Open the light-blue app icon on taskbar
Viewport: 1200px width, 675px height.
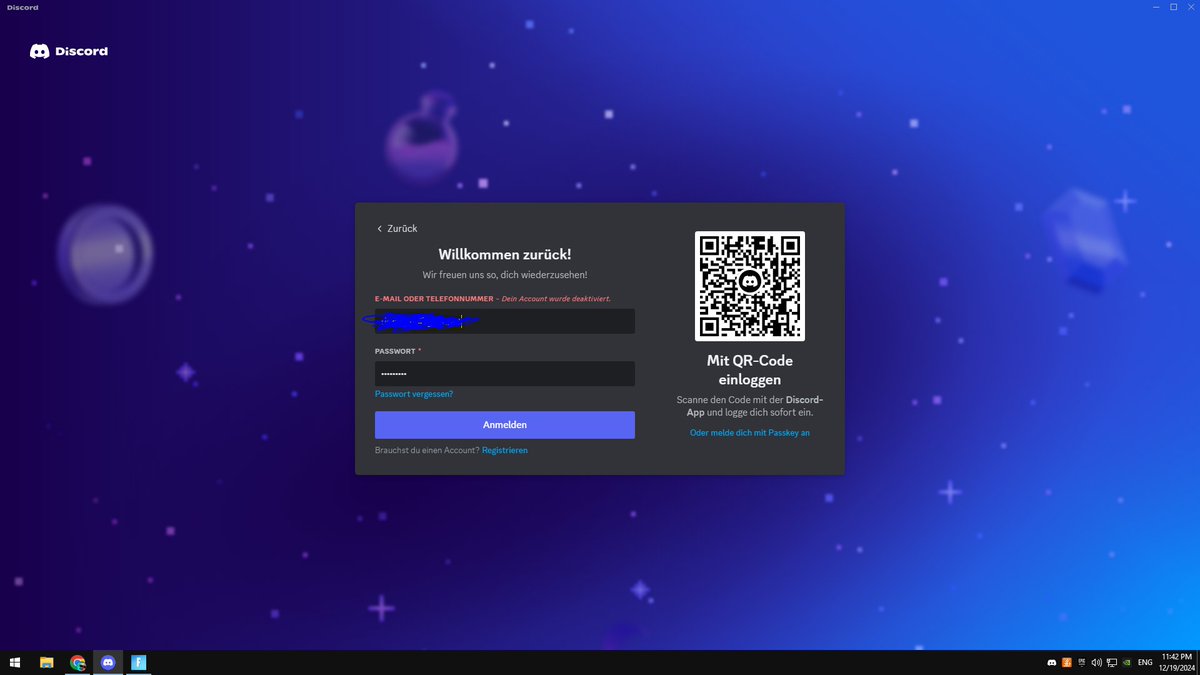pos(139,662)
